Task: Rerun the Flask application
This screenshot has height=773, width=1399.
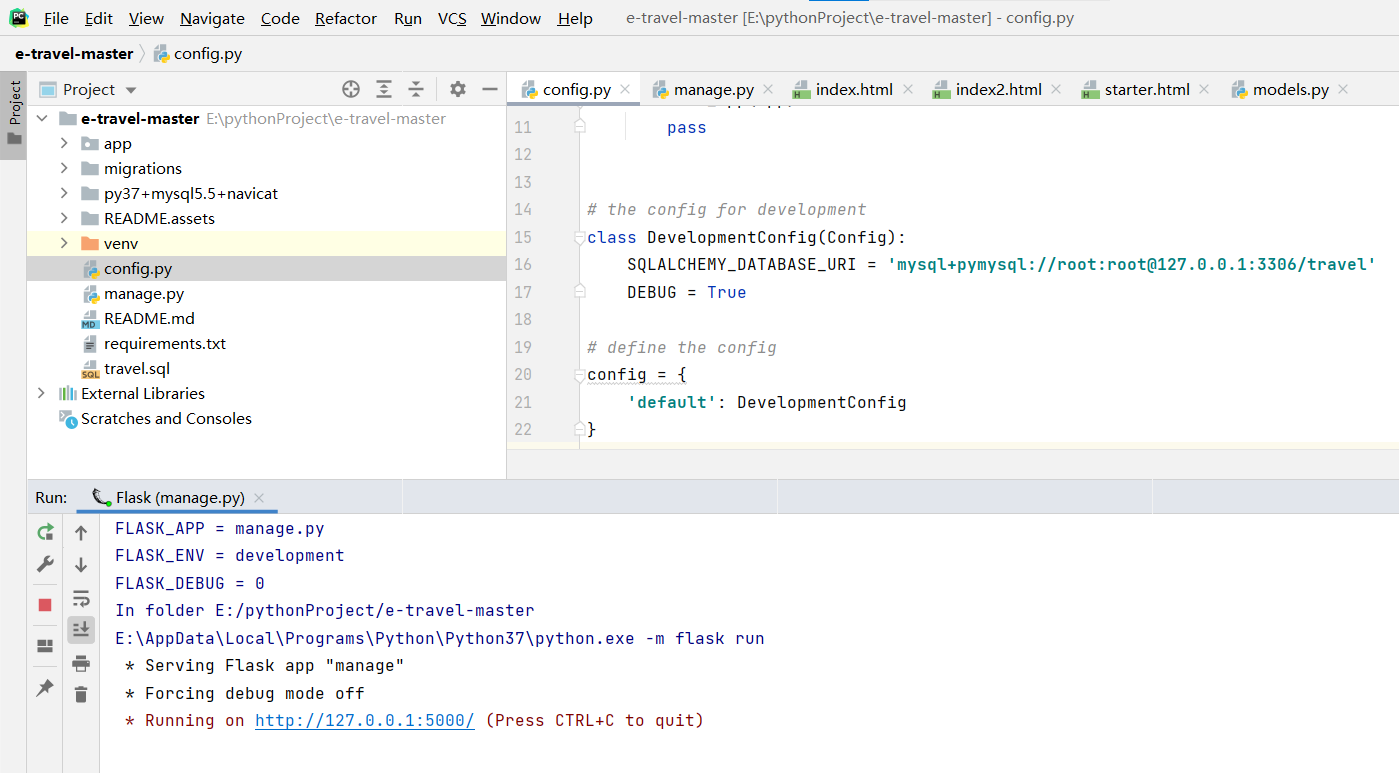Action: [x=45, y=532]
